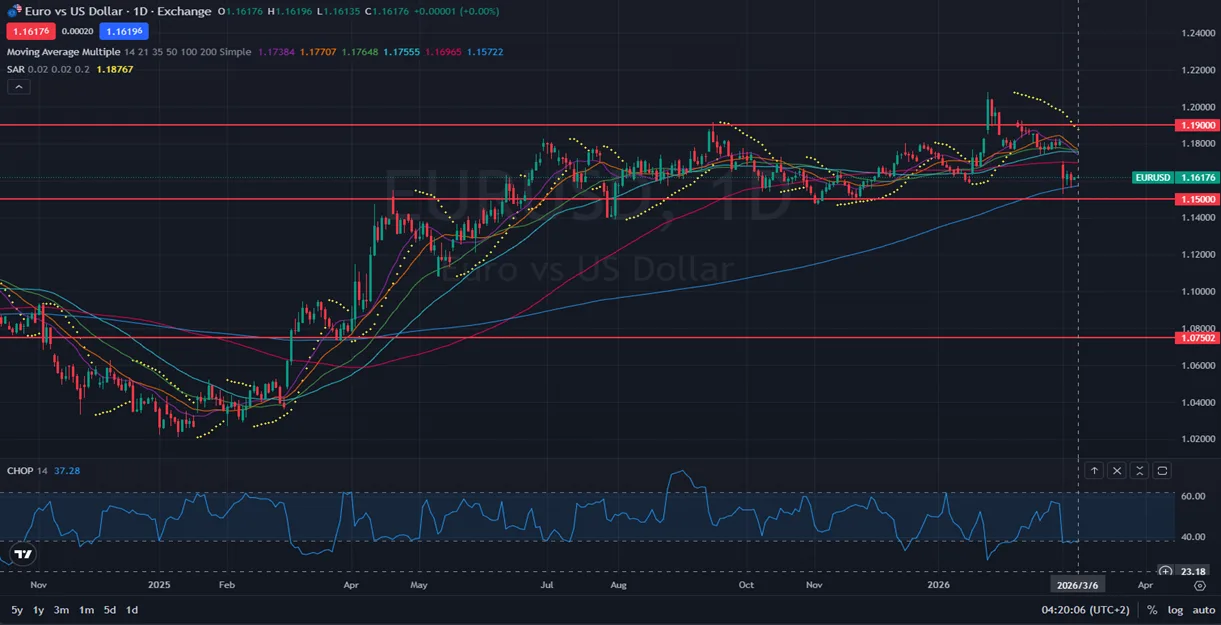Image resolution: width=1221 pixels, height=625 pixels.
Task: Click the blue buy price 1.16196 button
Action: coord(124,31)
